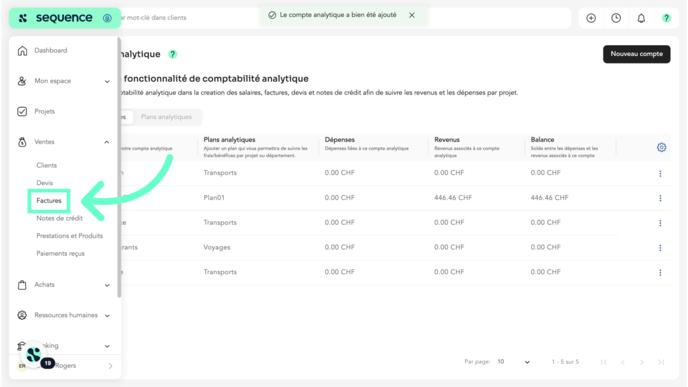Click the Nouveau compte button
The image size is (688, 387).
pyautogui.click(x=637, y=54)
